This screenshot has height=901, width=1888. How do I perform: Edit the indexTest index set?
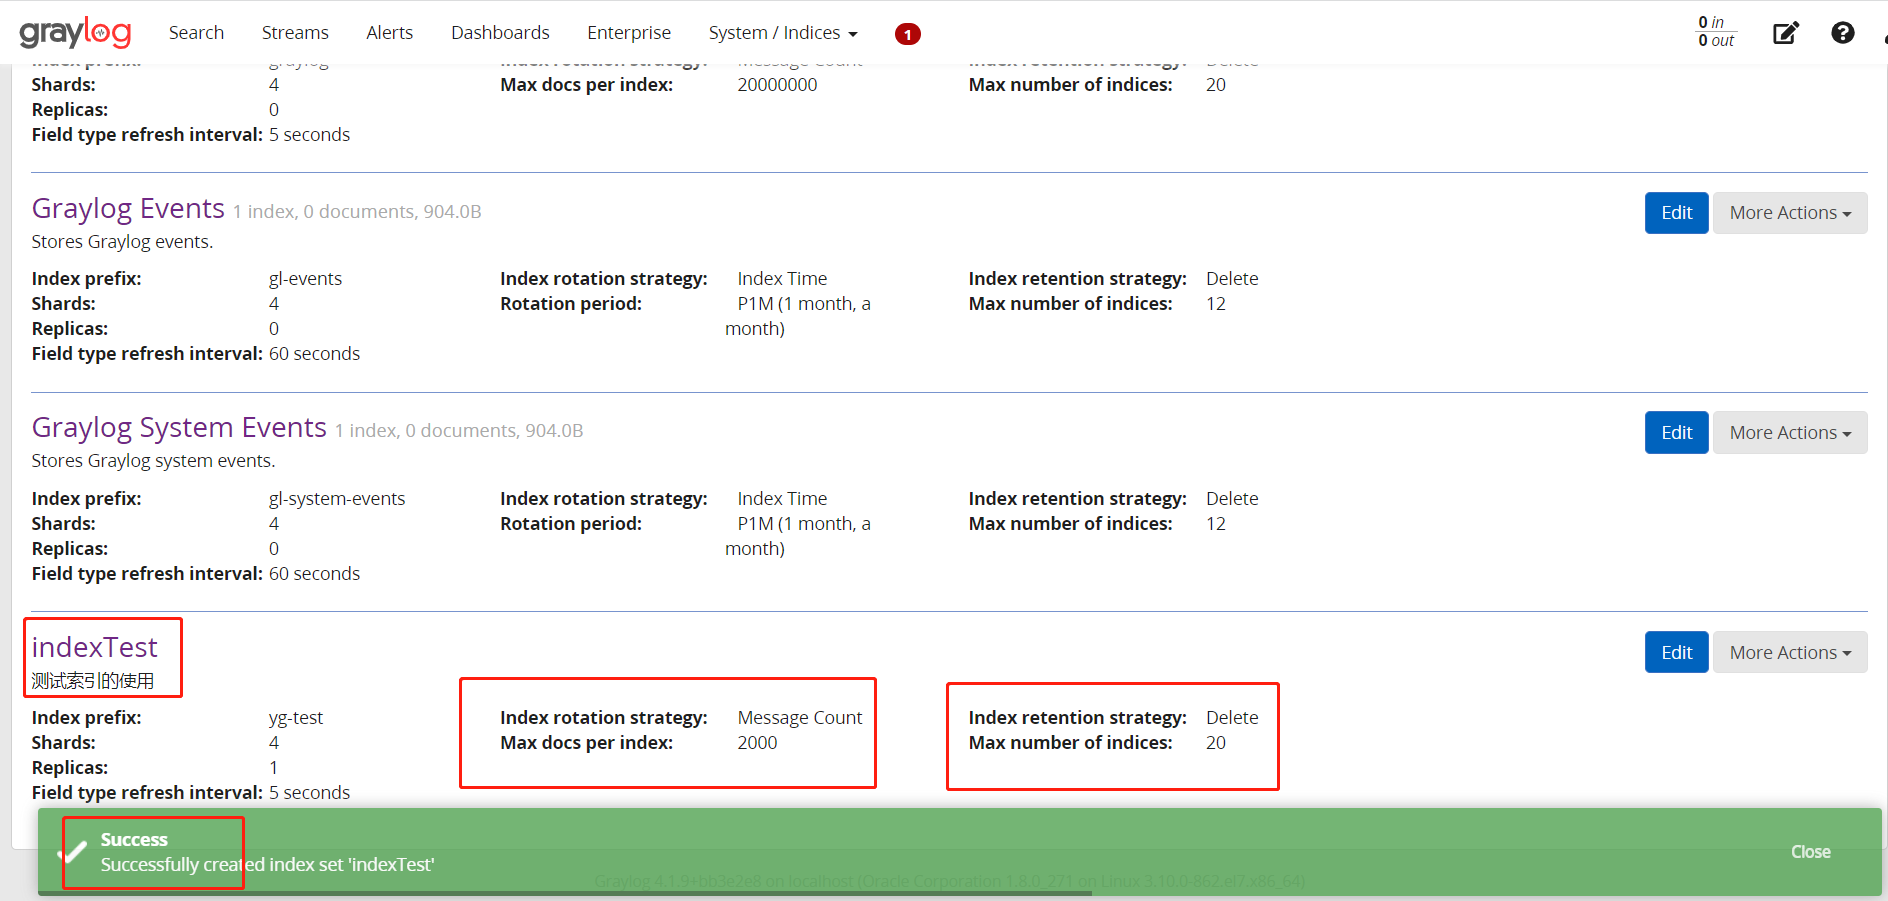(1676, 653)
